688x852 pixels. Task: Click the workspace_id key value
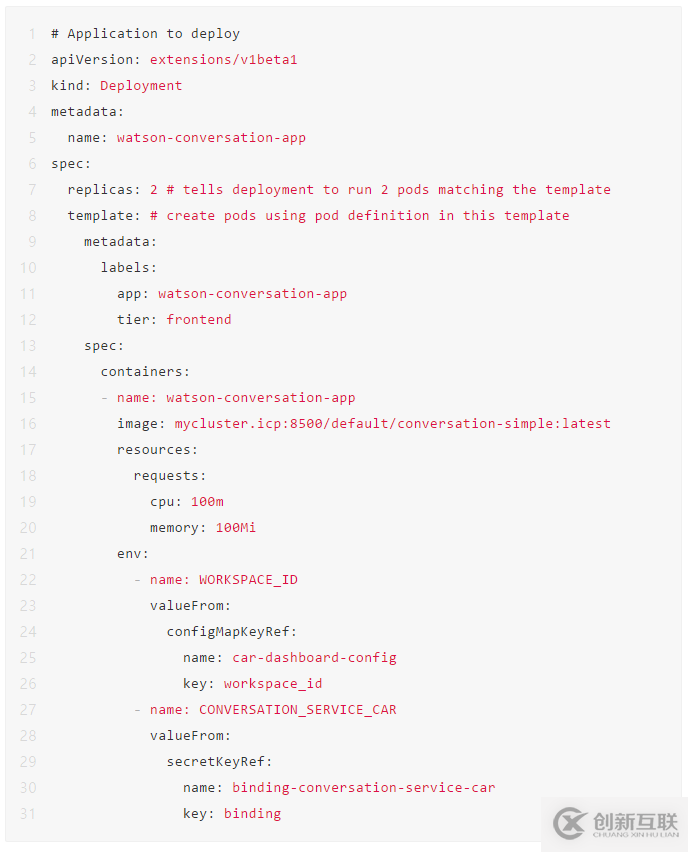click(273, 684)
